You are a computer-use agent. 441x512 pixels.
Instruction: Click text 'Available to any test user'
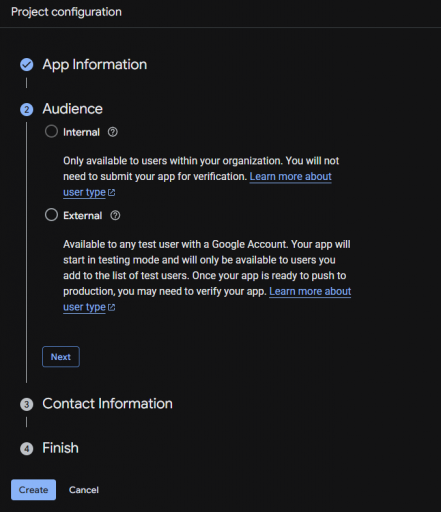click(121, 244)
